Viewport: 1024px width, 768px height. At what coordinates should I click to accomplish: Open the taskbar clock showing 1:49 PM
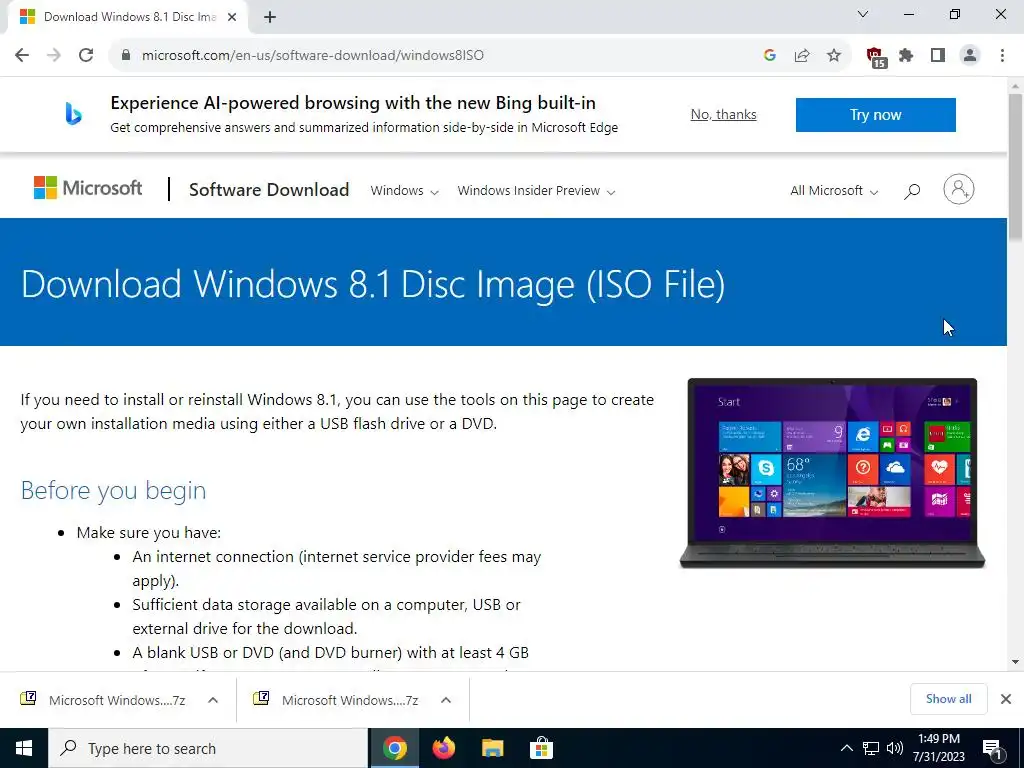point(938,748)
